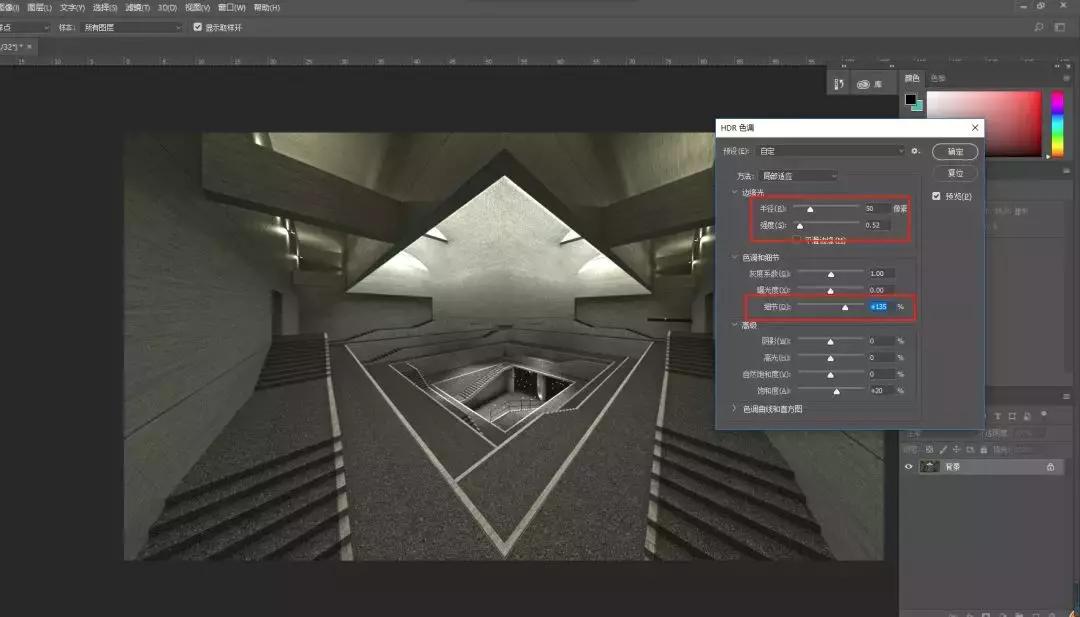Hide the 背景 layer with eye icon
This screenshot has width=1080, height=617.
[908, 467]
